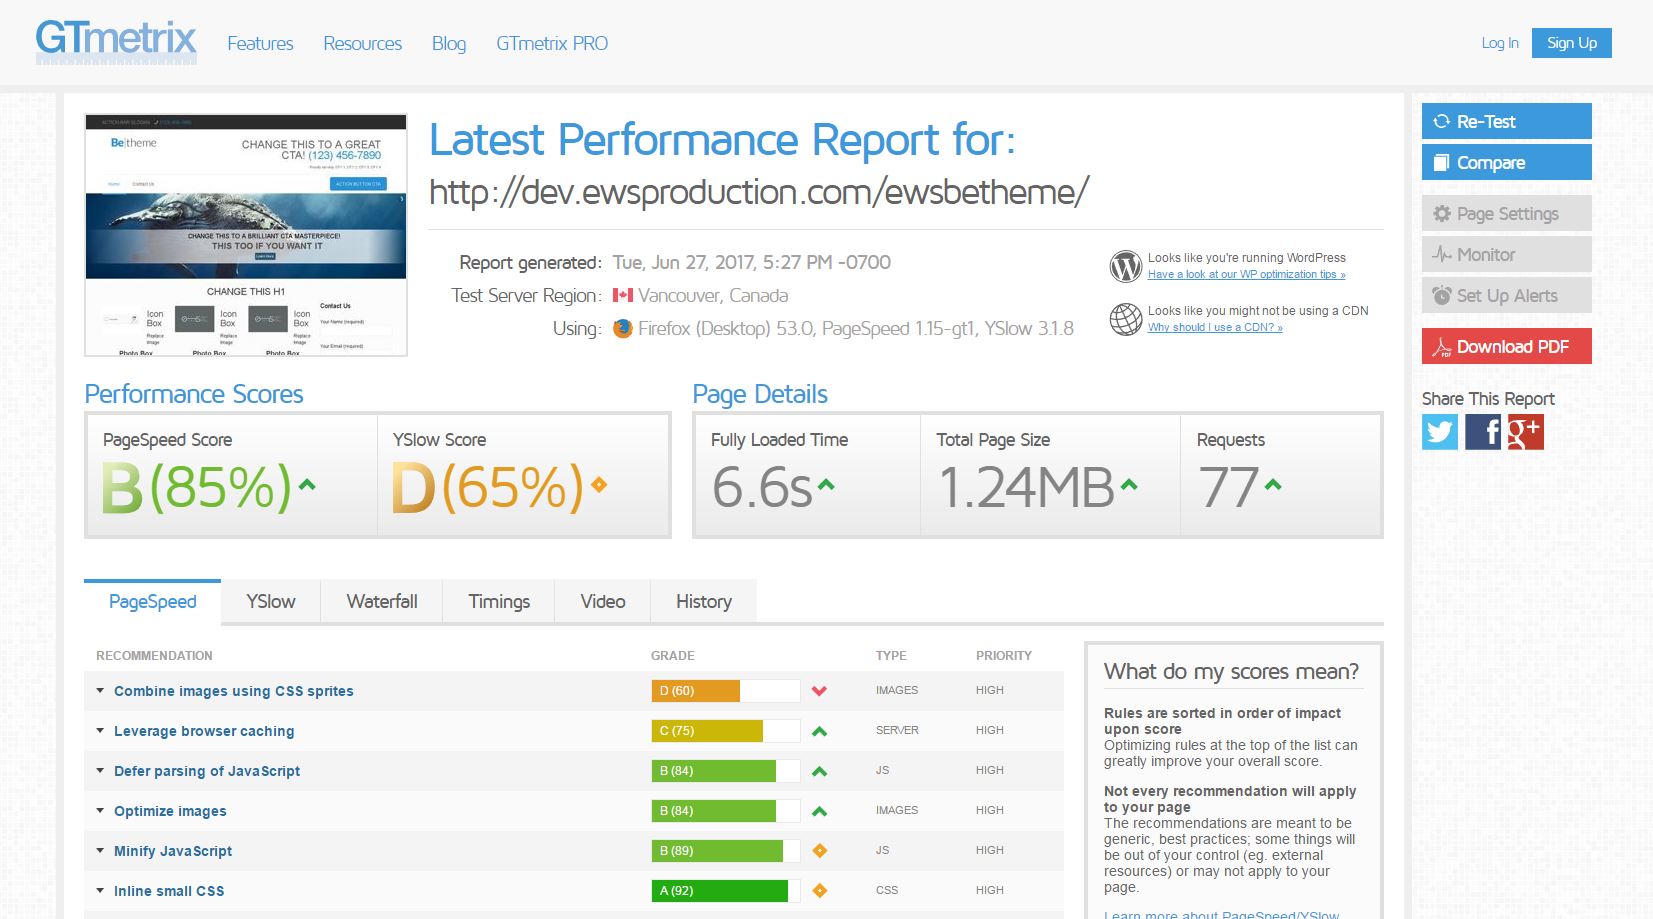This screenshot has height=919, width=1653.
Task: Click Requests trend arrow
Action: [1273, 485]
